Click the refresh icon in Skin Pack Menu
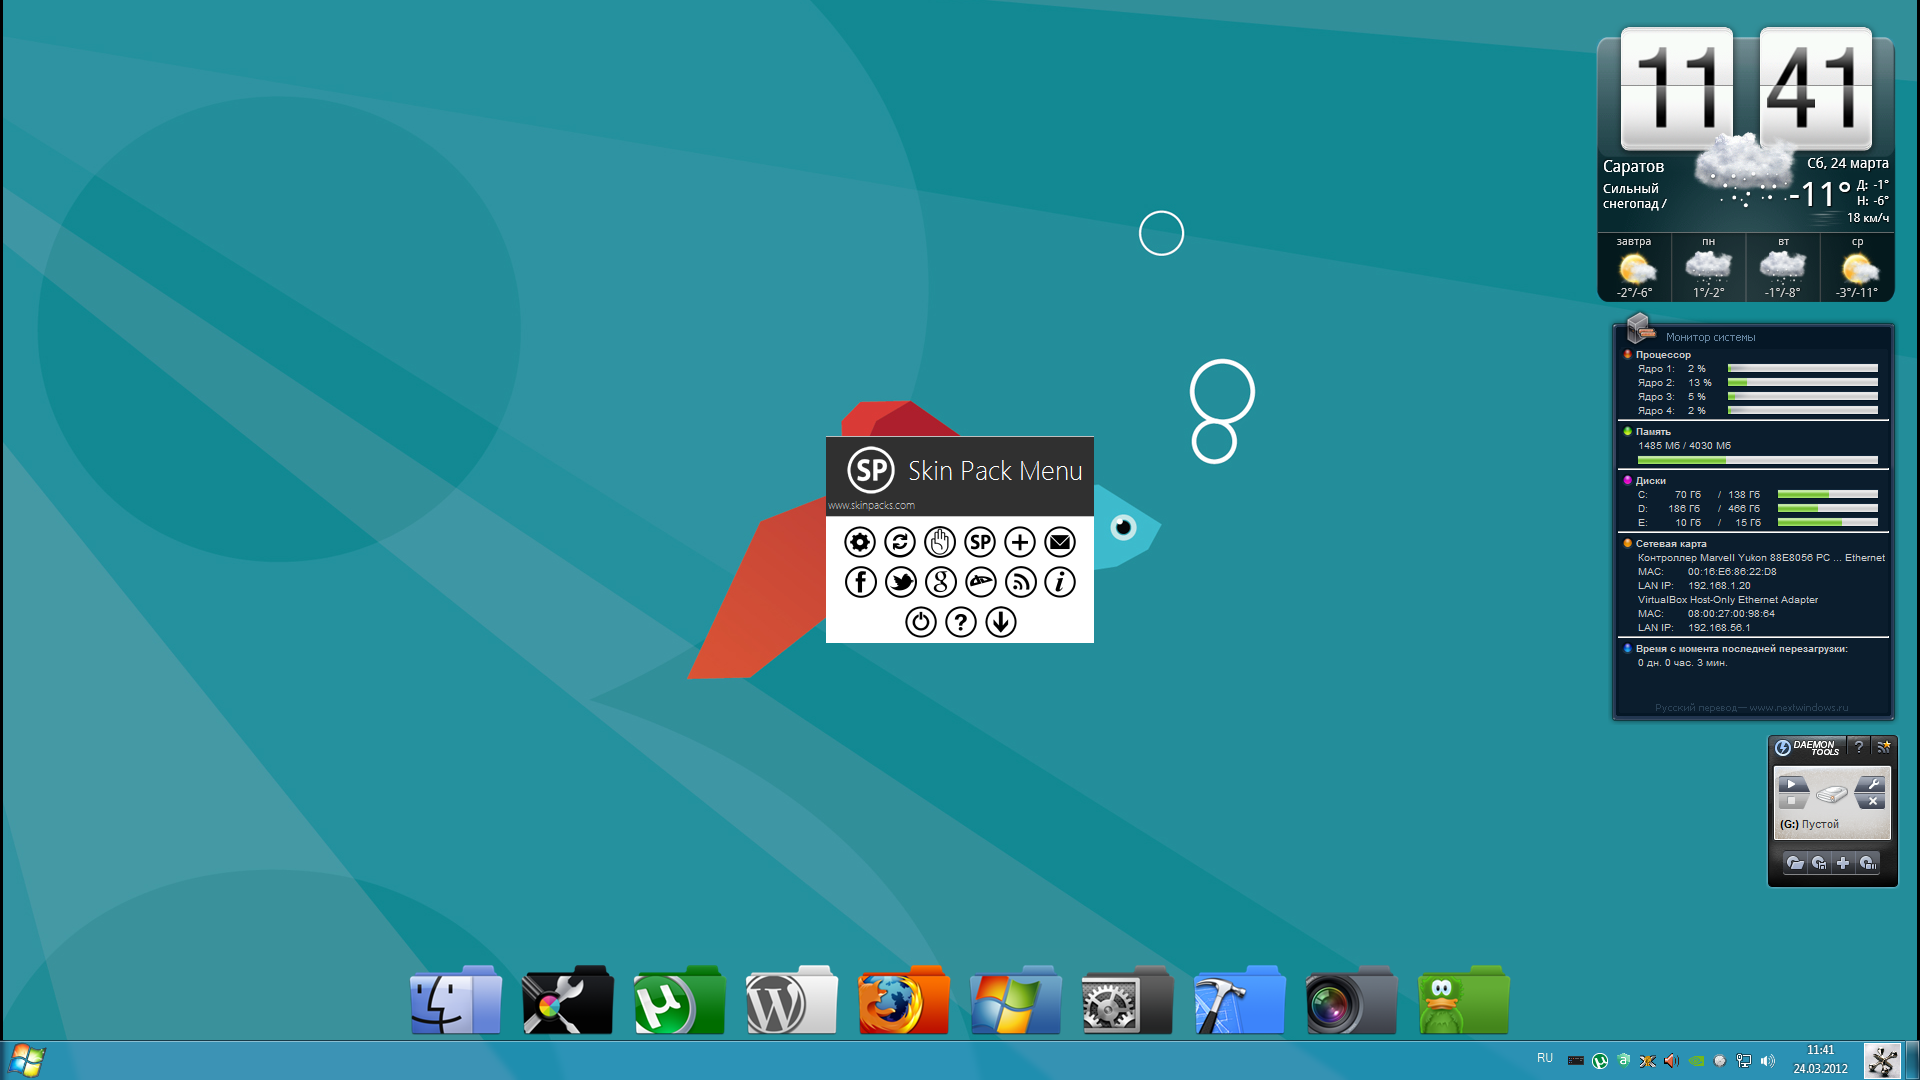 point(899,542)
